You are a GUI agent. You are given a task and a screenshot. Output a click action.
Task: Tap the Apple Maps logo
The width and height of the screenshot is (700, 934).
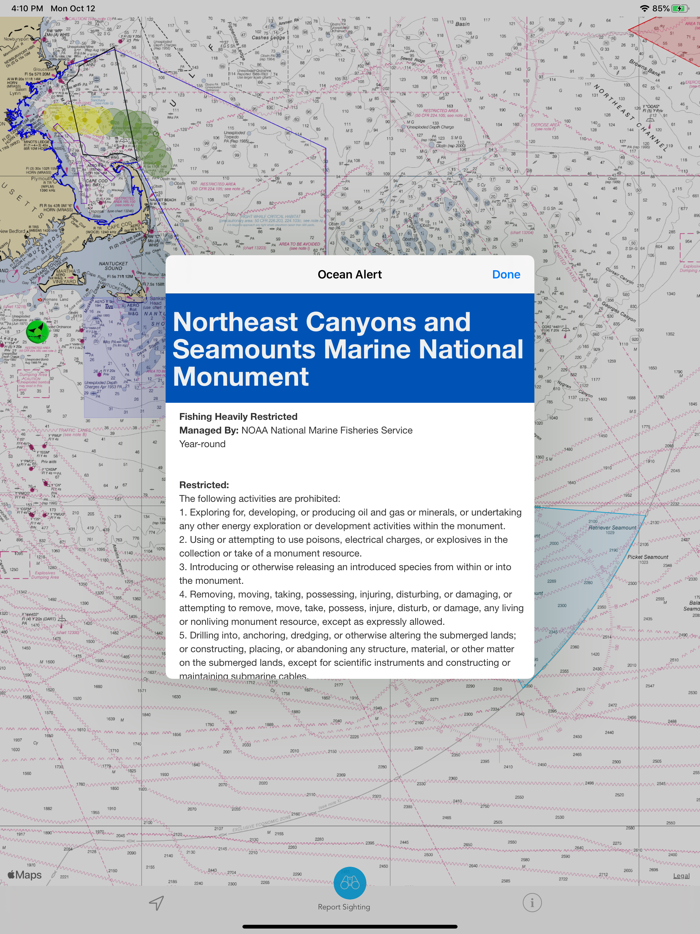pos(25,874)
